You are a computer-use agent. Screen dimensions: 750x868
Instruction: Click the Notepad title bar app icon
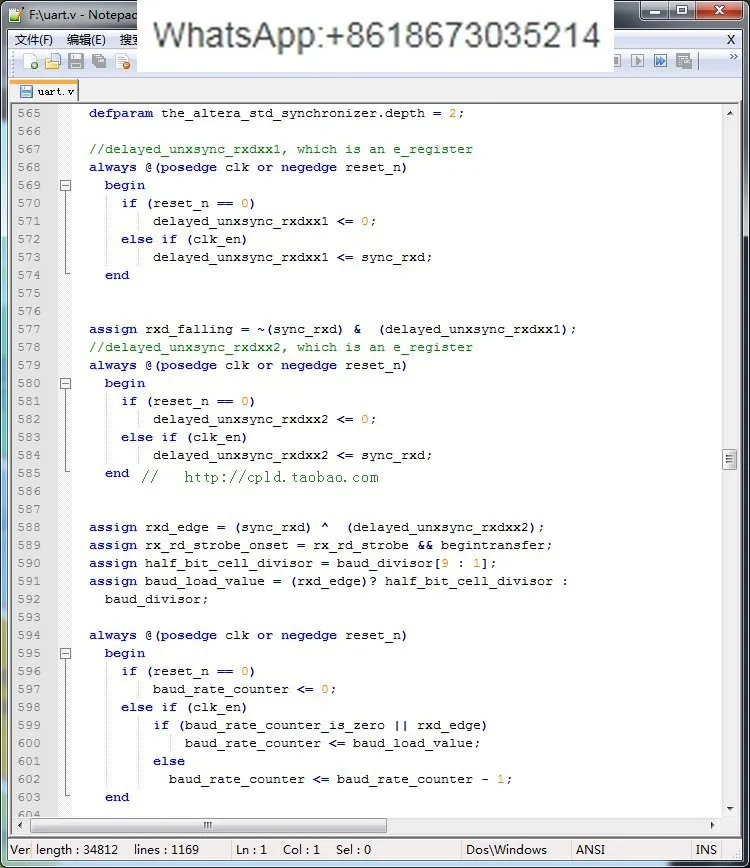(17, 14)
